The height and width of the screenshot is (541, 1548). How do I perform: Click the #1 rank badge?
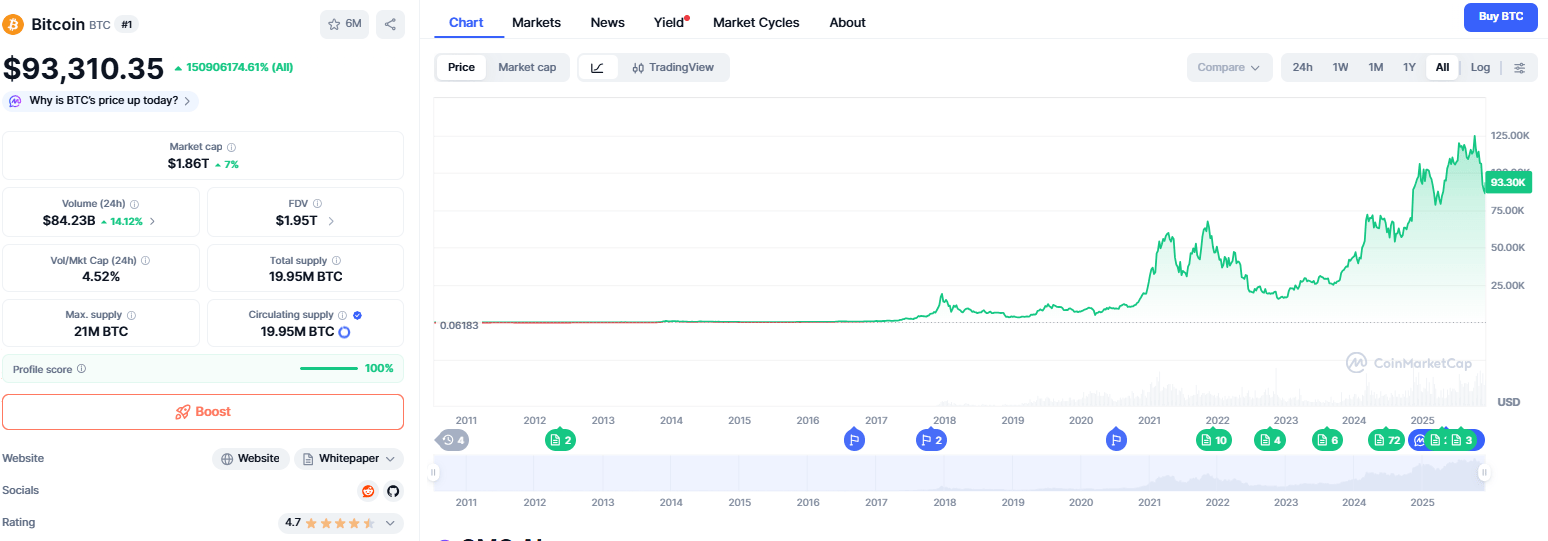[x=126, y=24]
